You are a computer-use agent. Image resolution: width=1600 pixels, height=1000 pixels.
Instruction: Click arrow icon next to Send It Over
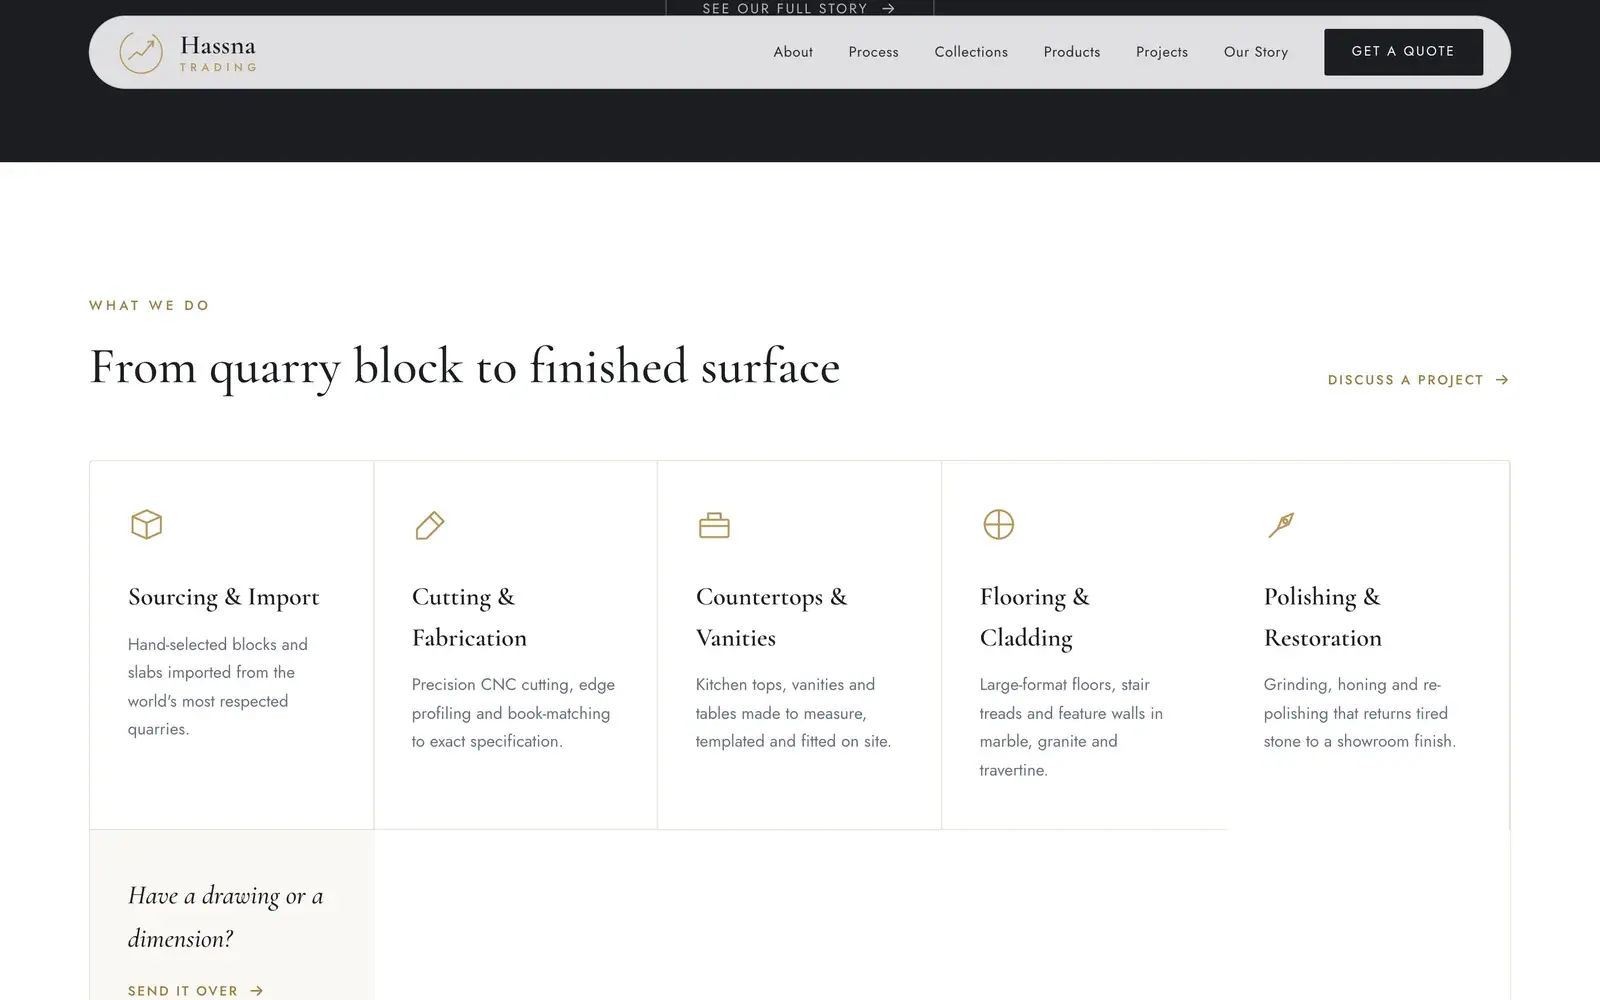point(256,991)
